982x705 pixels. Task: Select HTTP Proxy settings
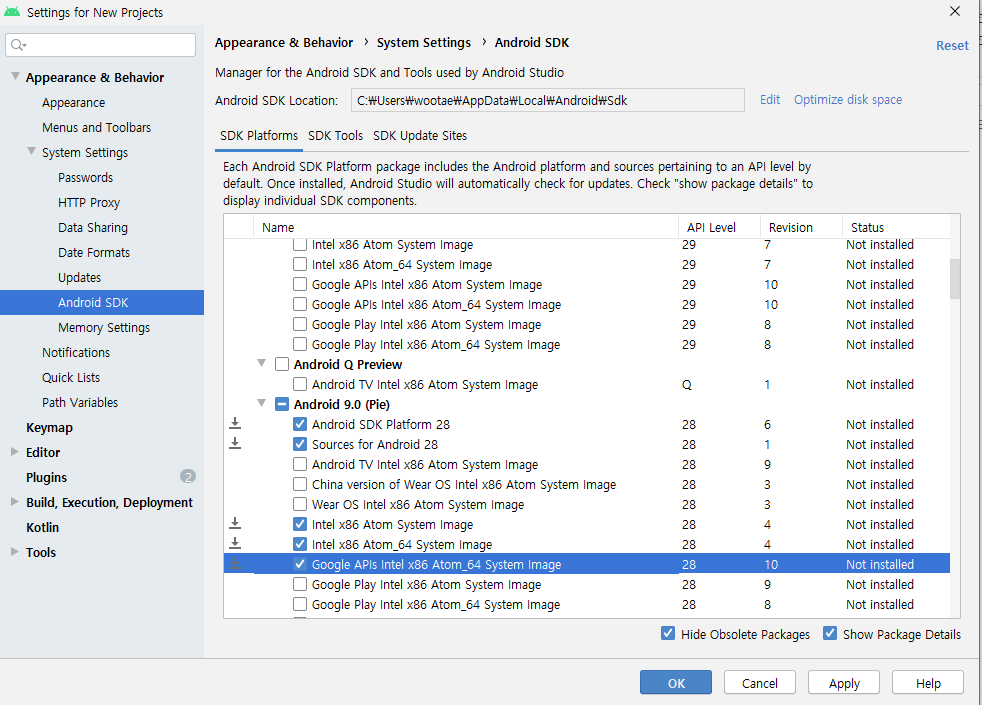click(x=89, y=203)
